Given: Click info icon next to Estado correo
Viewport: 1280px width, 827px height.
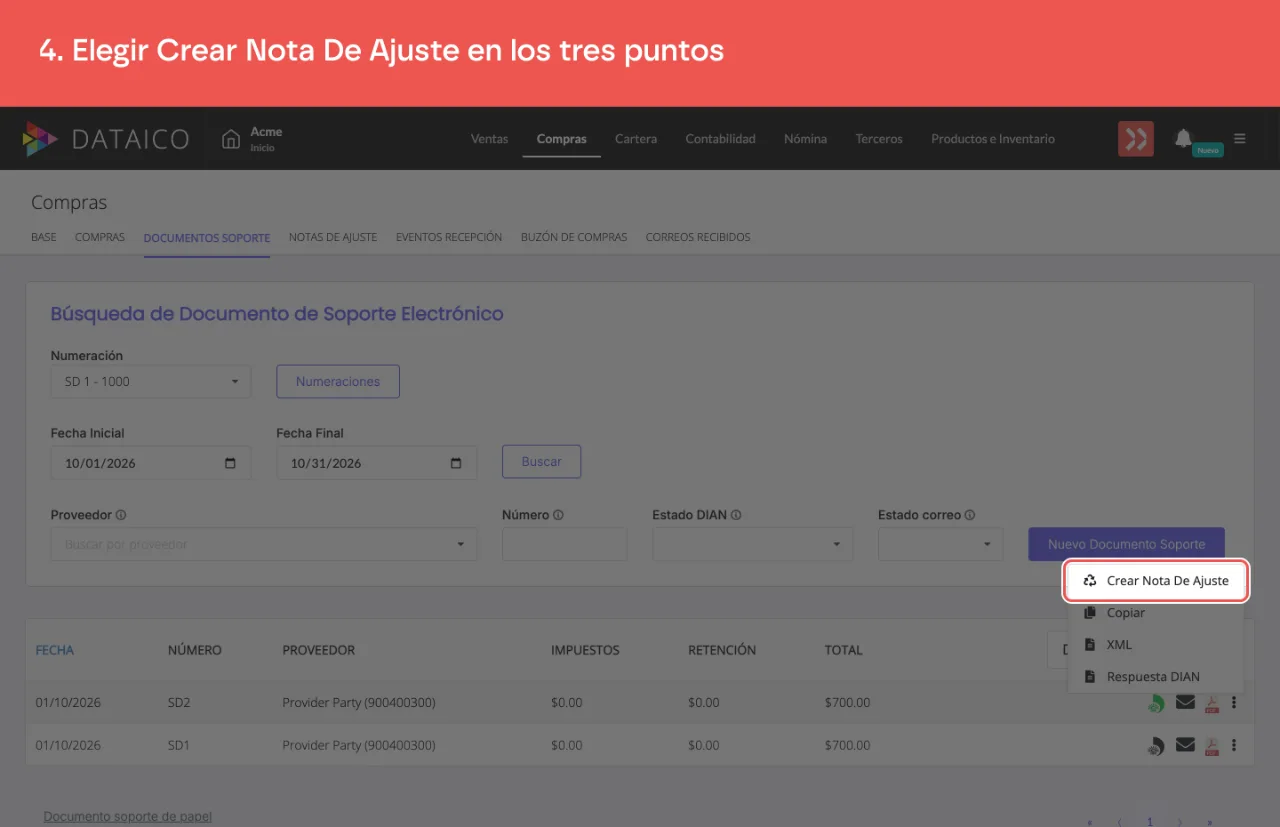Looking at the screenshot, I should click(x=970, y=515).
